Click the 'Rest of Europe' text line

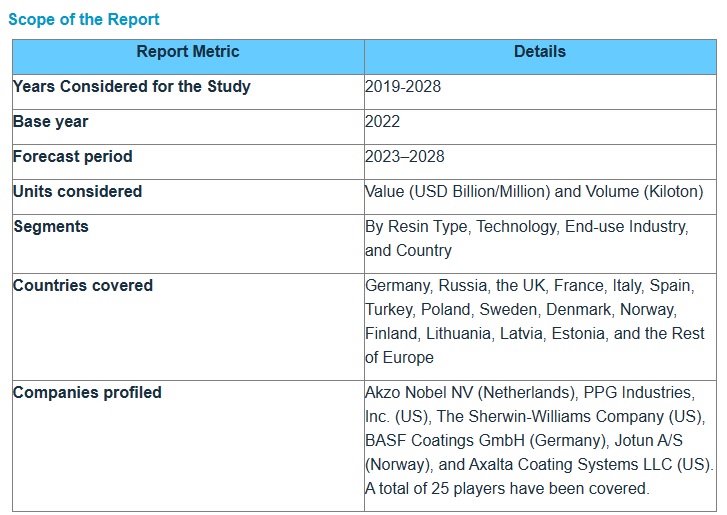click(400, 358)
